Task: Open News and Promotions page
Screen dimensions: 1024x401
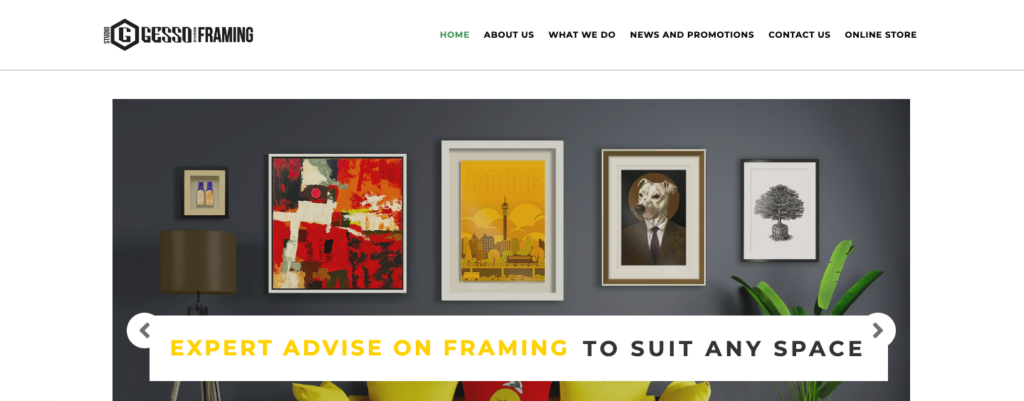Action: click(x=692, y=35)
